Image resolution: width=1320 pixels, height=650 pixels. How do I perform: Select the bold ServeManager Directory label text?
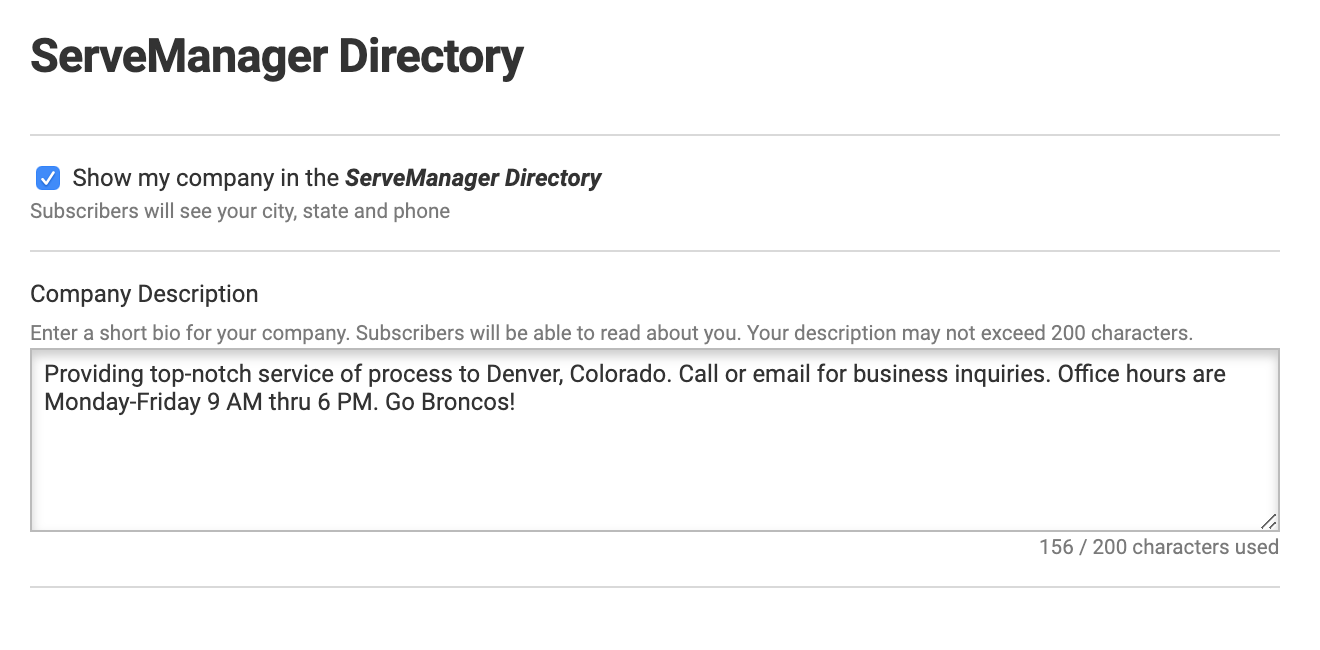point(473,177)
